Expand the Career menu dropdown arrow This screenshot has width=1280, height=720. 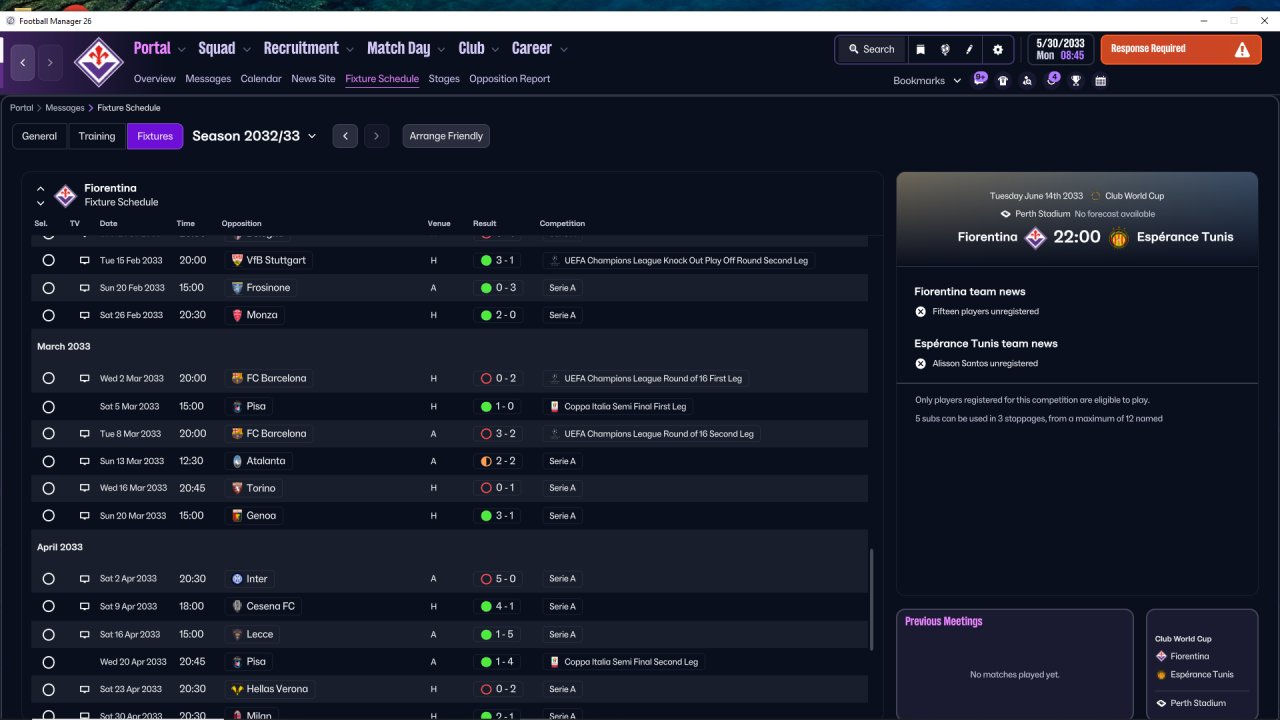(564, 49)
